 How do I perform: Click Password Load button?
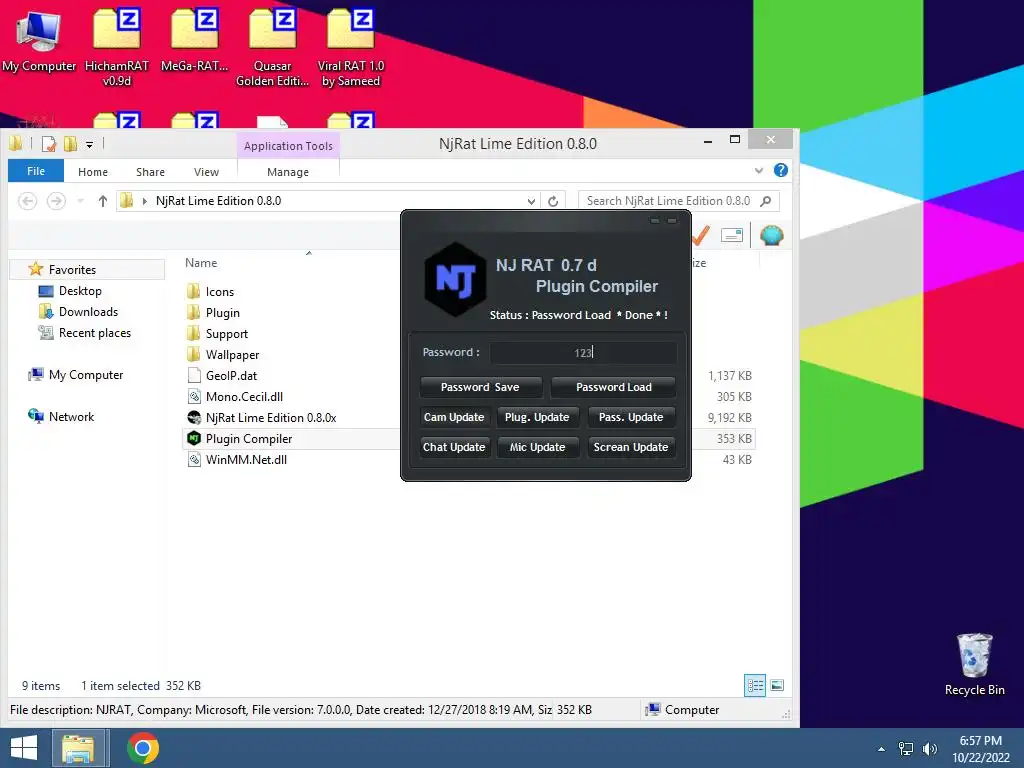coord(613,387)
